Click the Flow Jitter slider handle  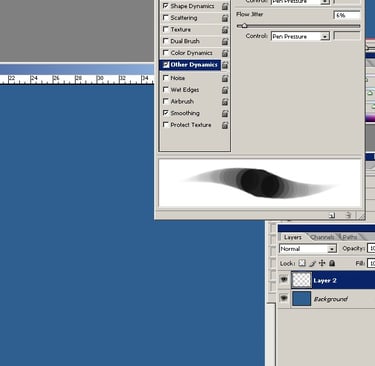[x=244, y=26]
